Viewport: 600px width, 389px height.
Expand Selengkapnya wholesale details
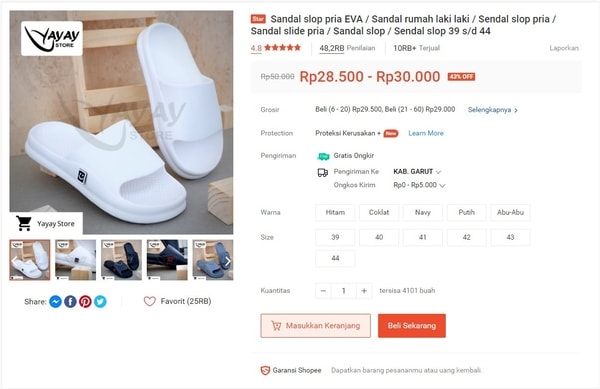point(493,110)
